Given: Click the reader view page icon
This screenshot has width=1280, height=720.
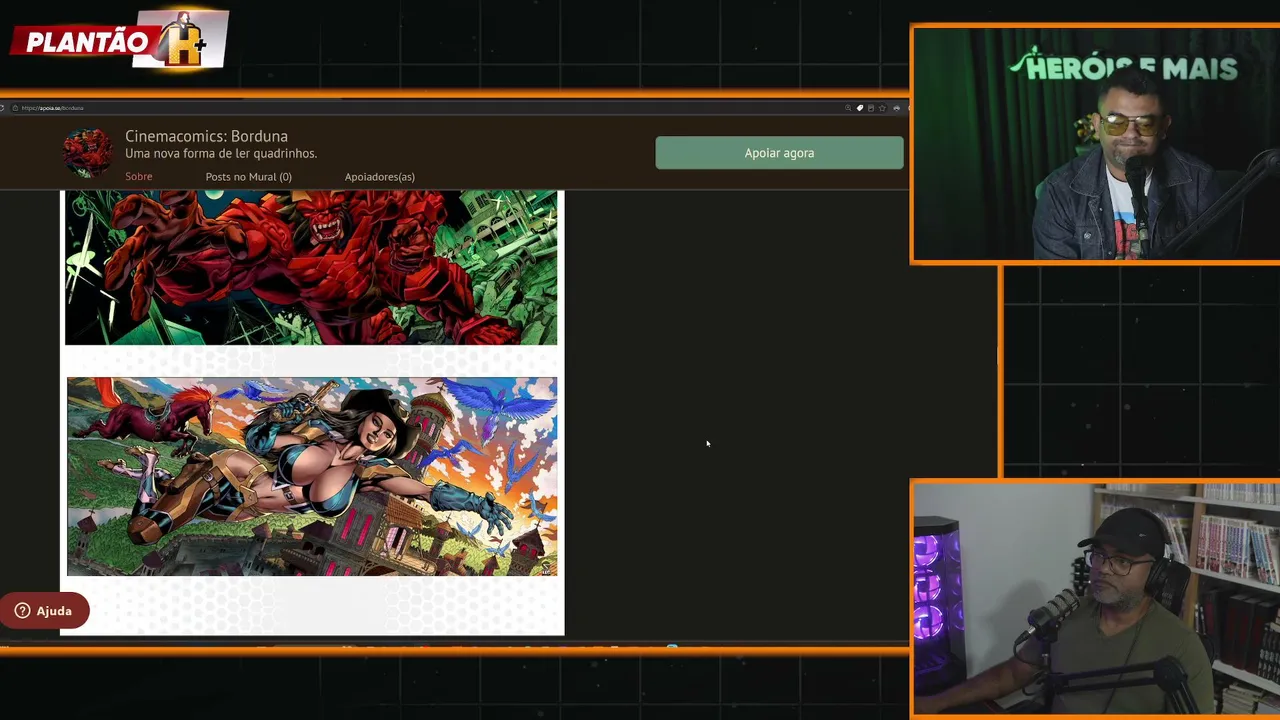Looking at the screenshot, I should (x=871, y=108).
